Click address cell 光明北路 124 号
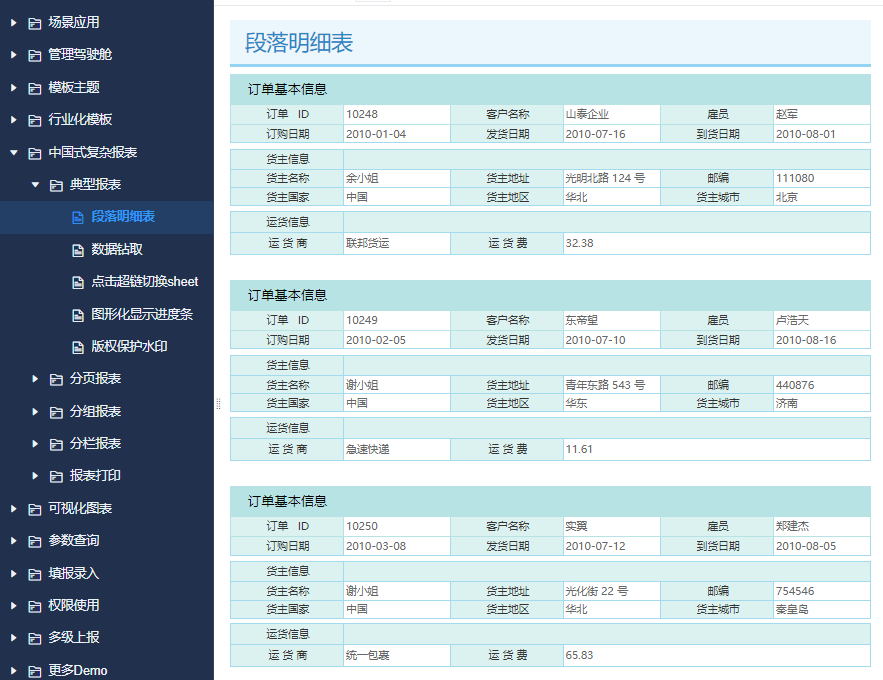This screenshot has width=883, height=680. [x=612, y=178]
